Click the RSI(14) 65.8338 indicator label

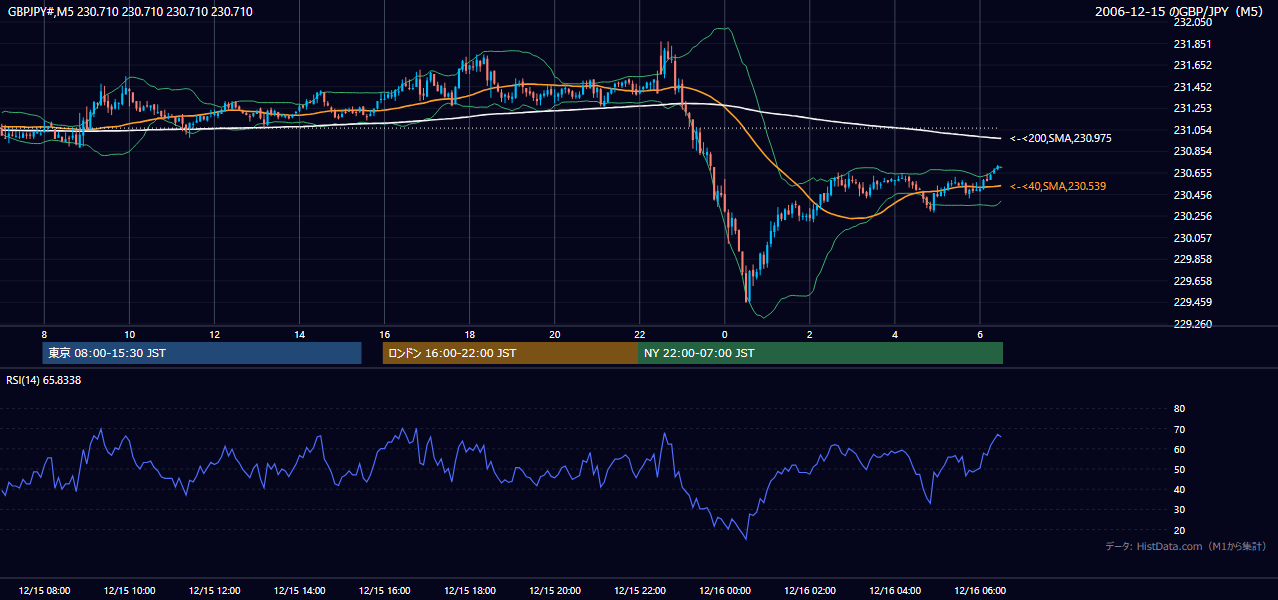pyautogui.click(x=44, y=380)
